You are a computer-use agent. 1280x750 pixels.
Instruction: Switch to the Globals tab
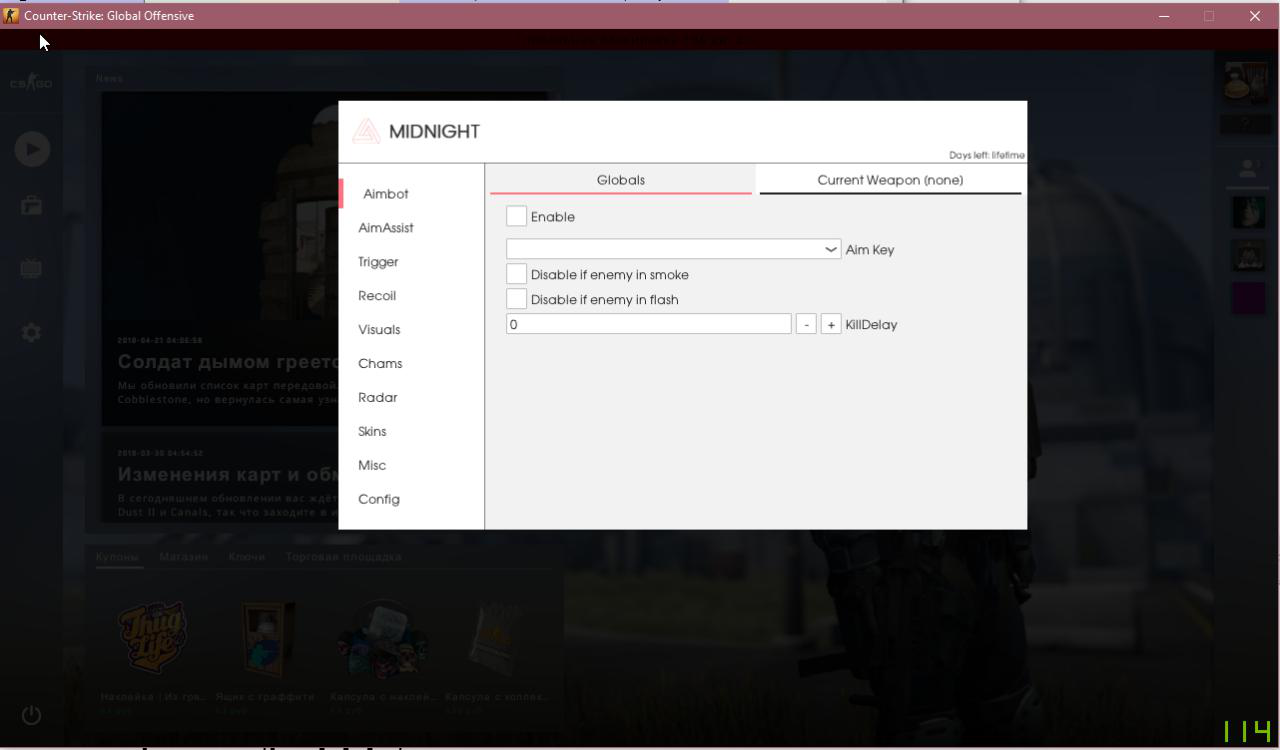[x=621, y=180]
